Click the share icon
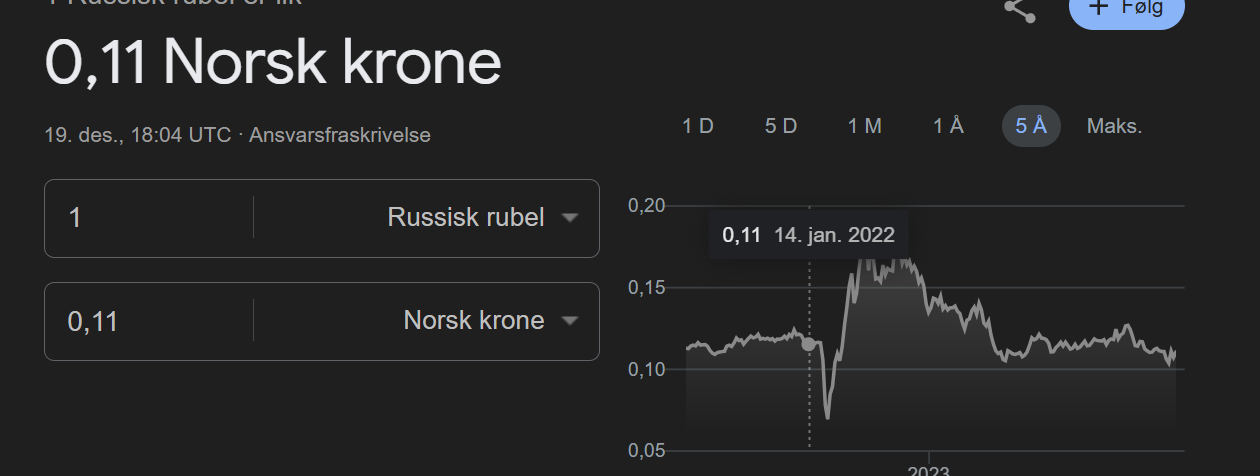The image size is (1260, 476). (1019, 10)
